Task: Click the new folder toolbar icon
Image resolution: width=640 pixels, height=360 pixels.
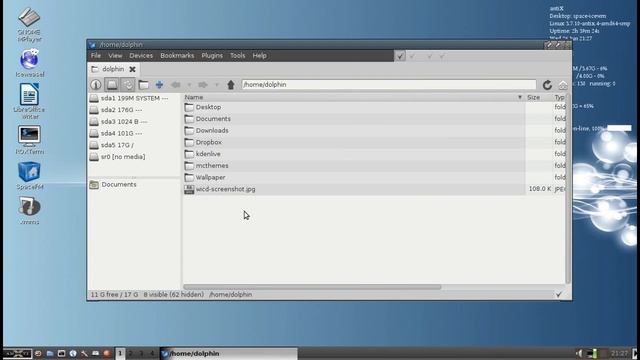Action: (144, 84)
